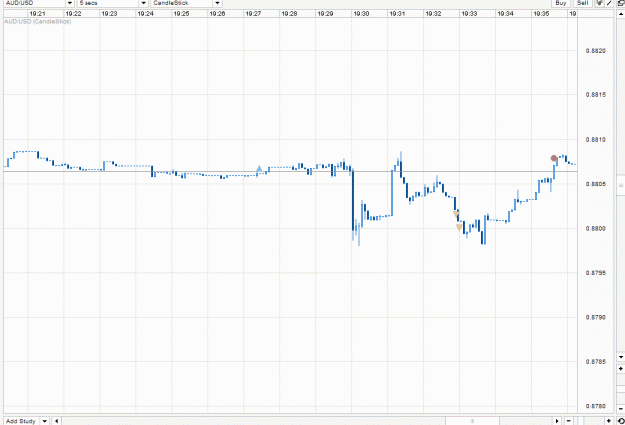Click the 10:21 time axis label
The width and height of the screenshot is (625, 425).
click(x=37, y=14)
